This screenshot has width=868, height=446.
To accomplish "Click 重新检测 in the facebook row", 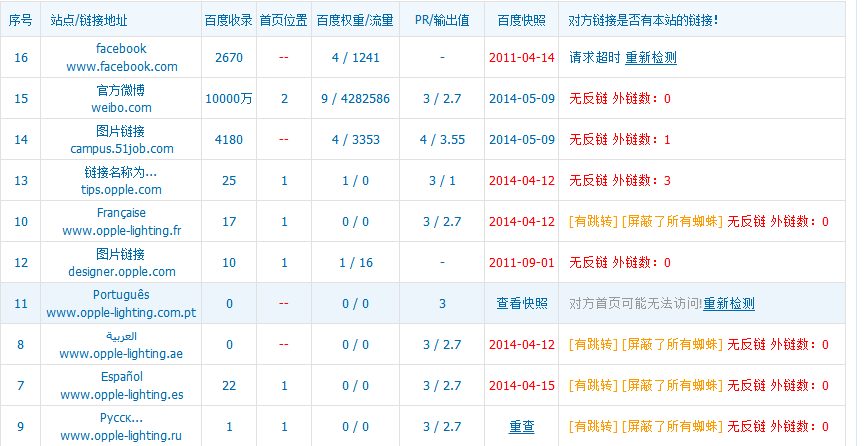I will 650,58.
